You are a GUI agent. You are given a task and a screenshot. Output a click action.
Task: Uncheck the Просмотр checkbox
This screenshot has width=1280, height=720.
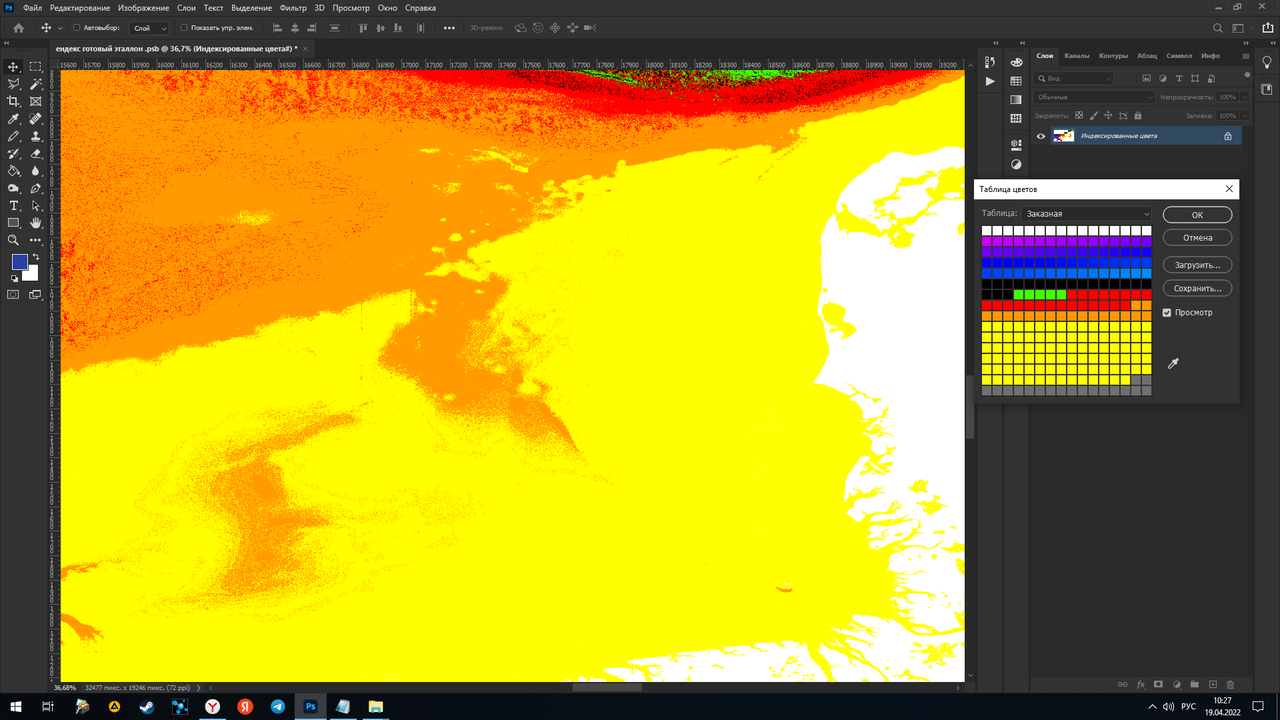pos(1167,313)
